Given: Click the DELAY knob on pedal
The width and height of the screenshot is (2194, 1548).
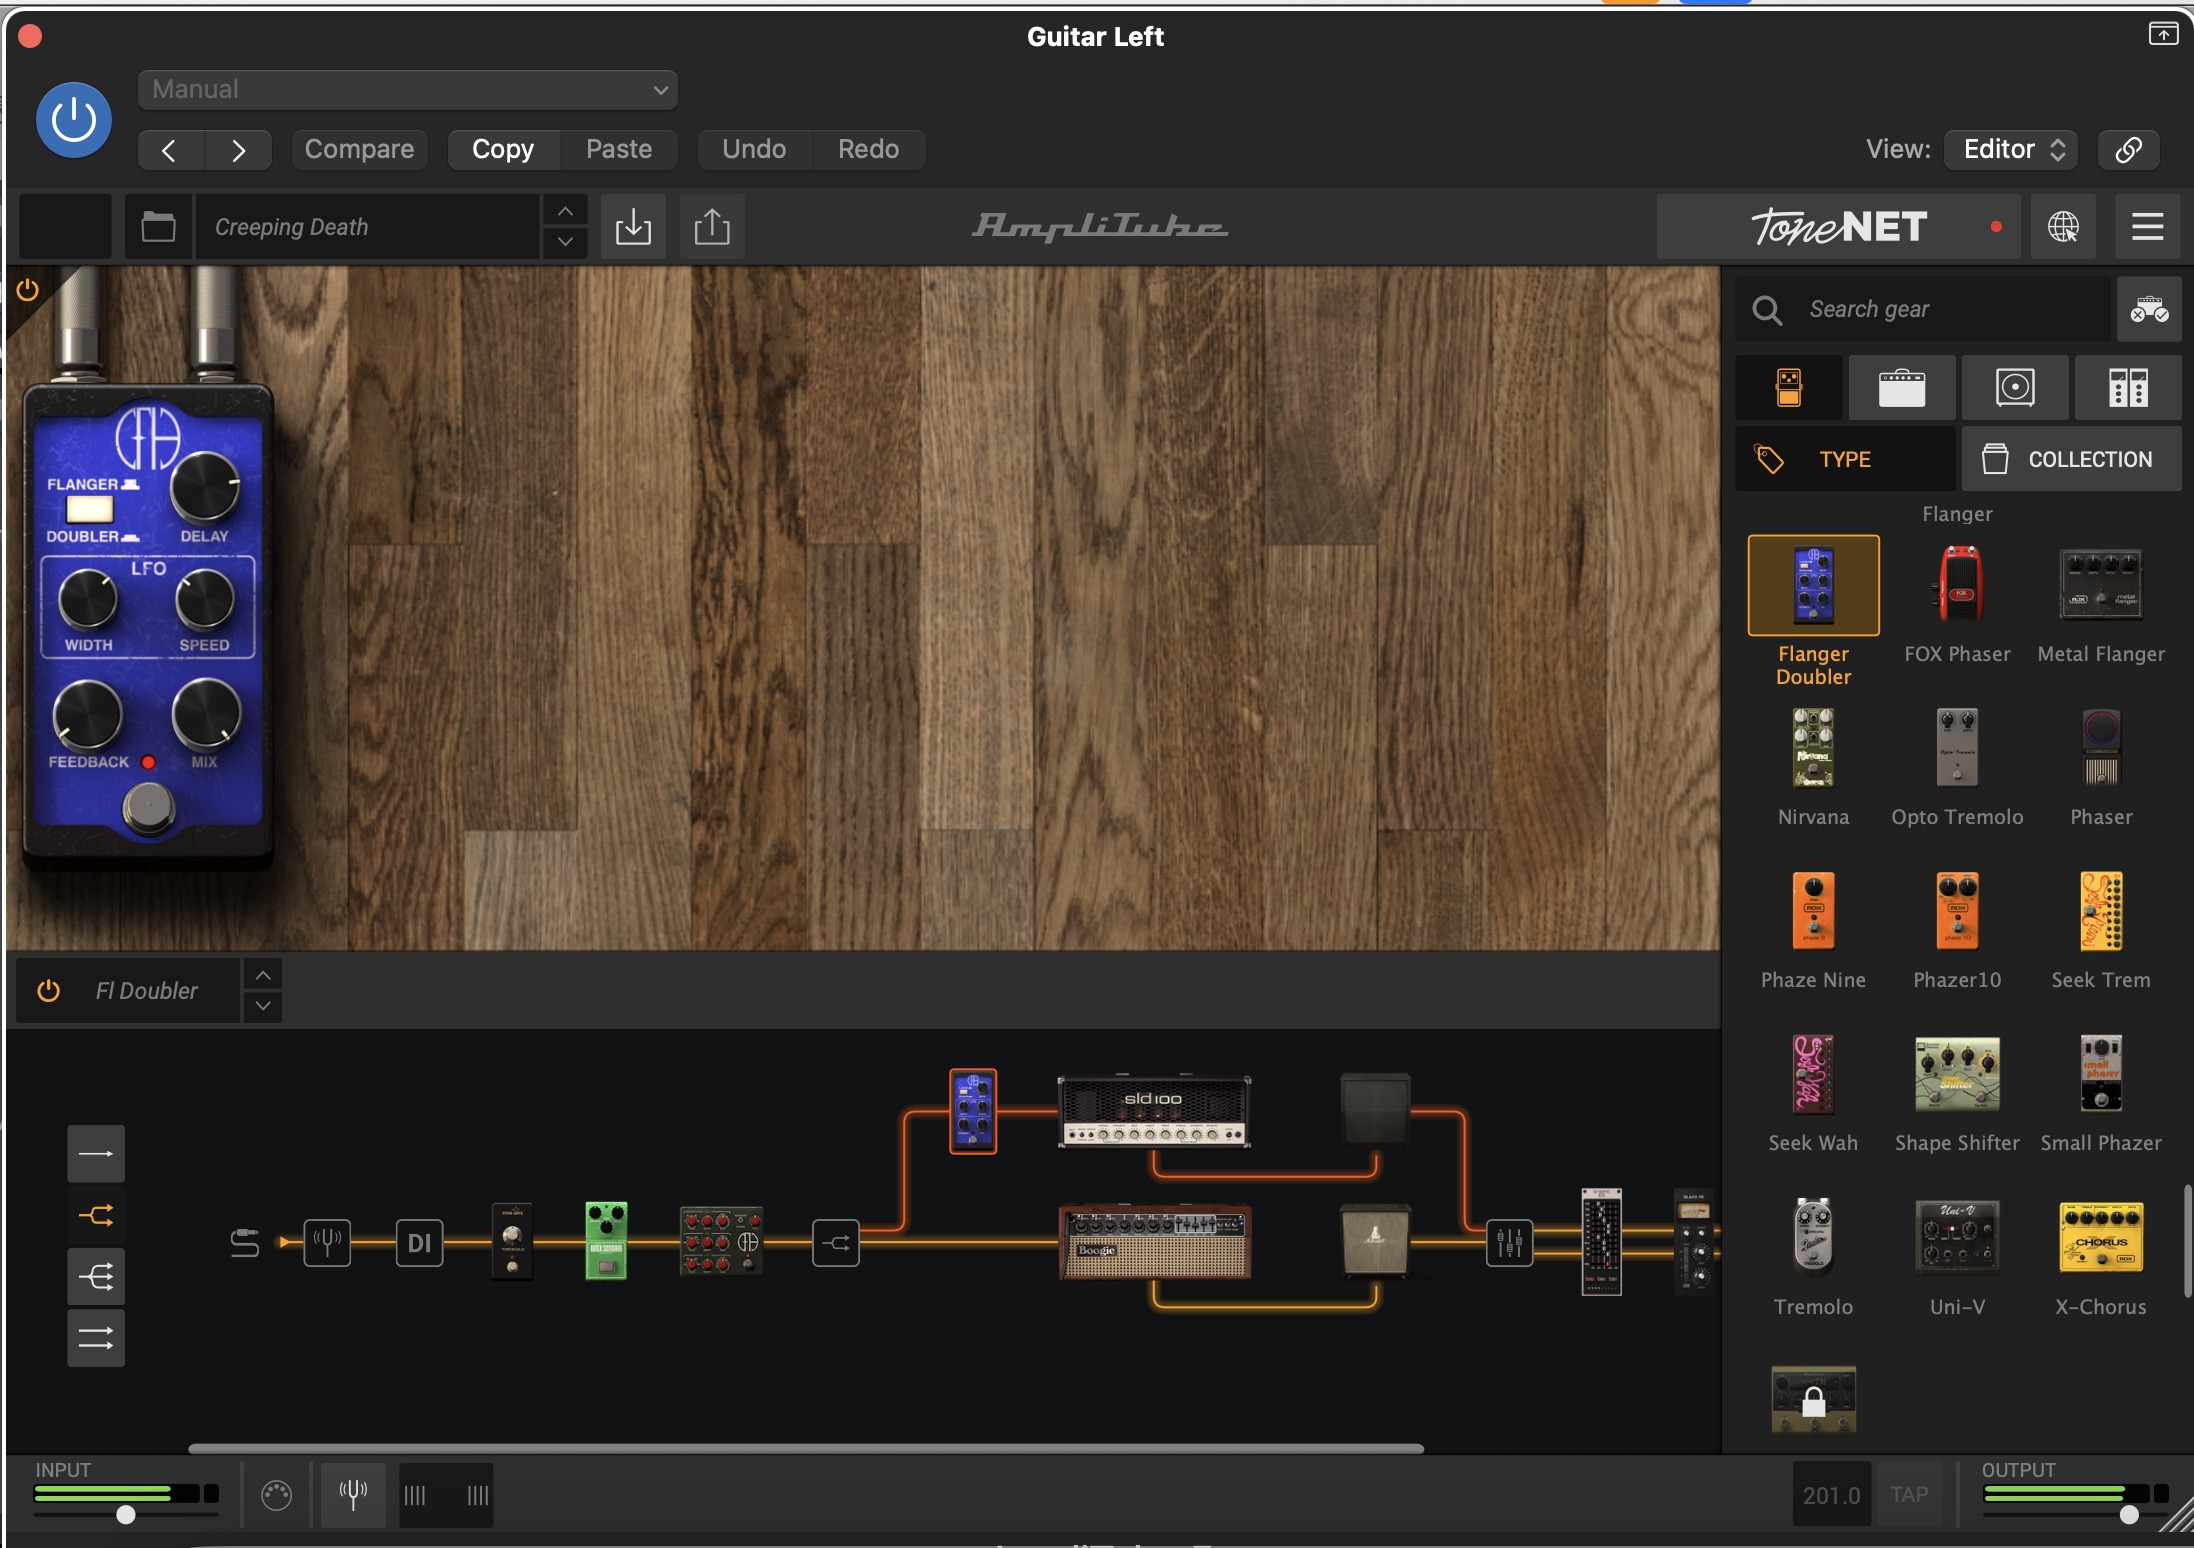Looking at the screenshot, I should (x=205, y=487).
